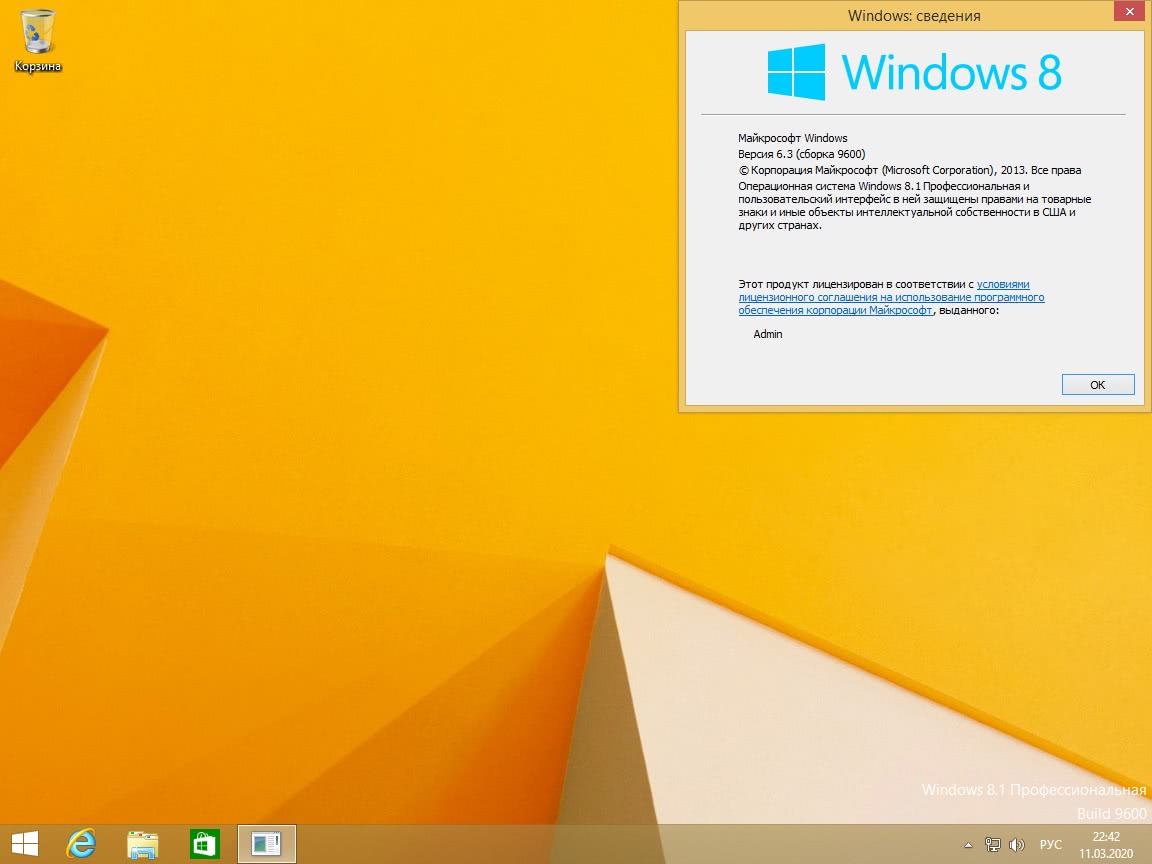Viewport: 1152px width, 864px height.
Task: Open the РУС input language switcher
Action: tap(1051, 844)
